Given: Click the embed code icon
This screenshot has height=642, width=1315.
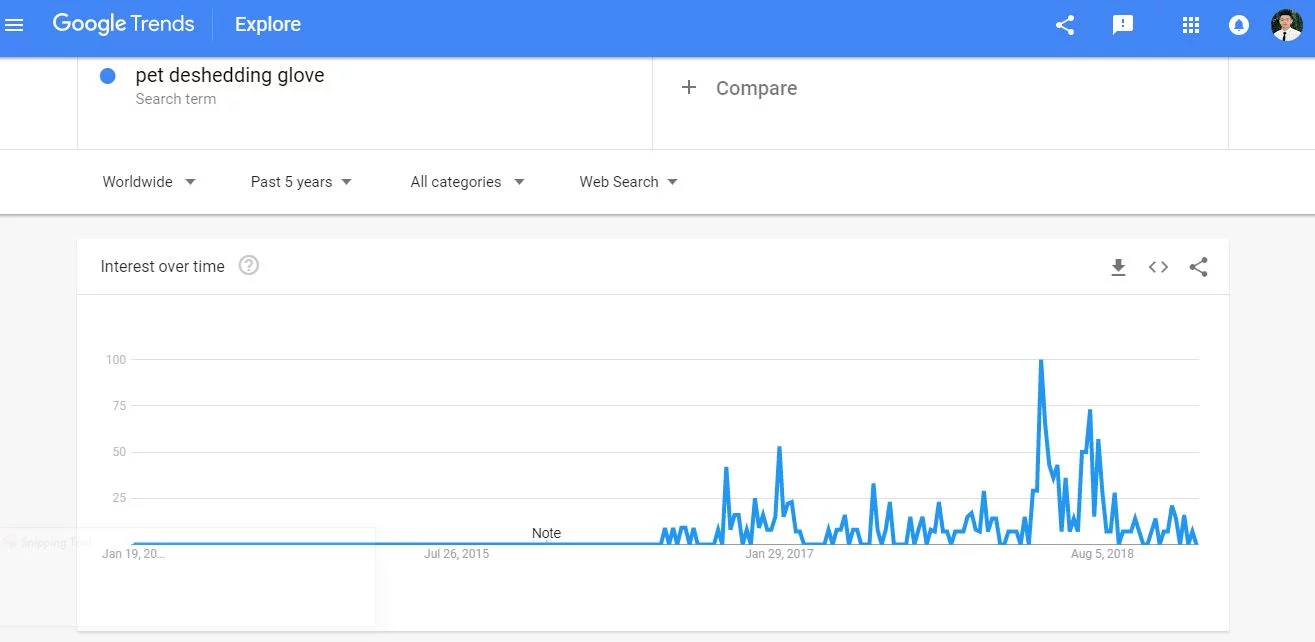Looking at the screenshot, I should [x=1158, y=267].
